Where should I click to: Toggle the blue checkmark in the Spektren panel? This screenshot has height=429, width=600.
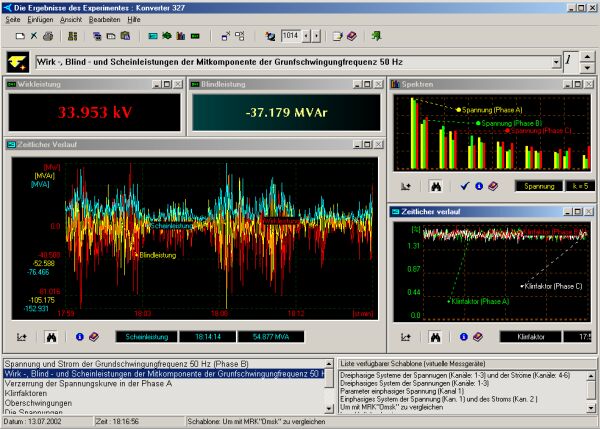click(x=465, y=185)
